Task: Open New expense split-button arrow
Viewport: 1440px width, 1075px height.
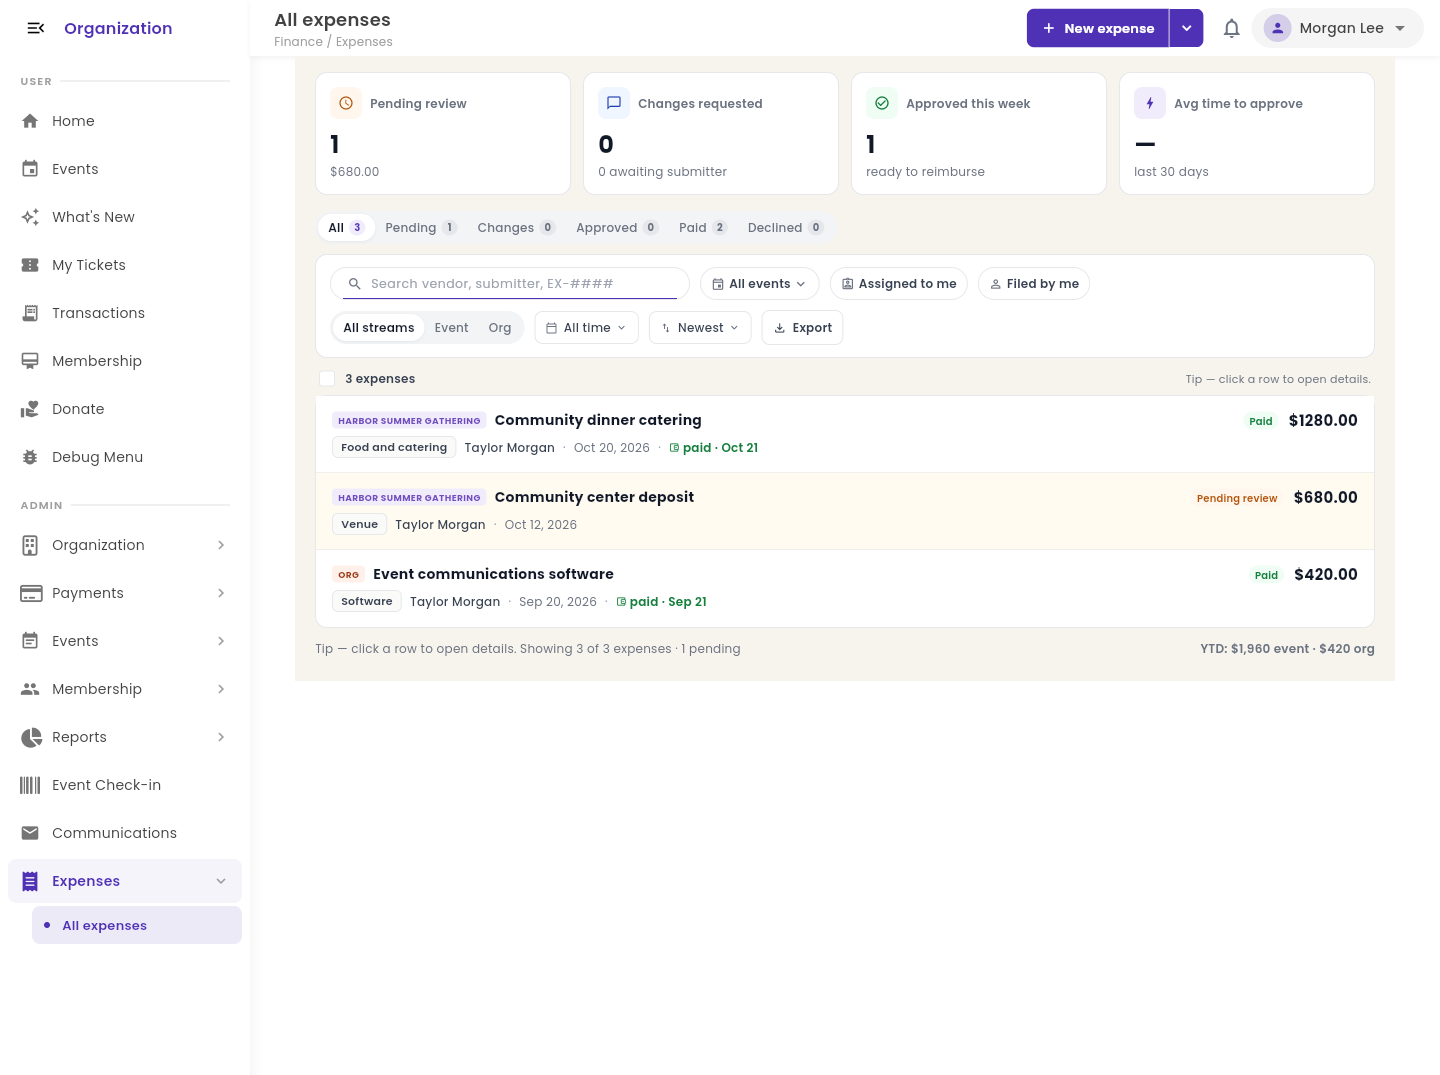Action: [1186, 28]
